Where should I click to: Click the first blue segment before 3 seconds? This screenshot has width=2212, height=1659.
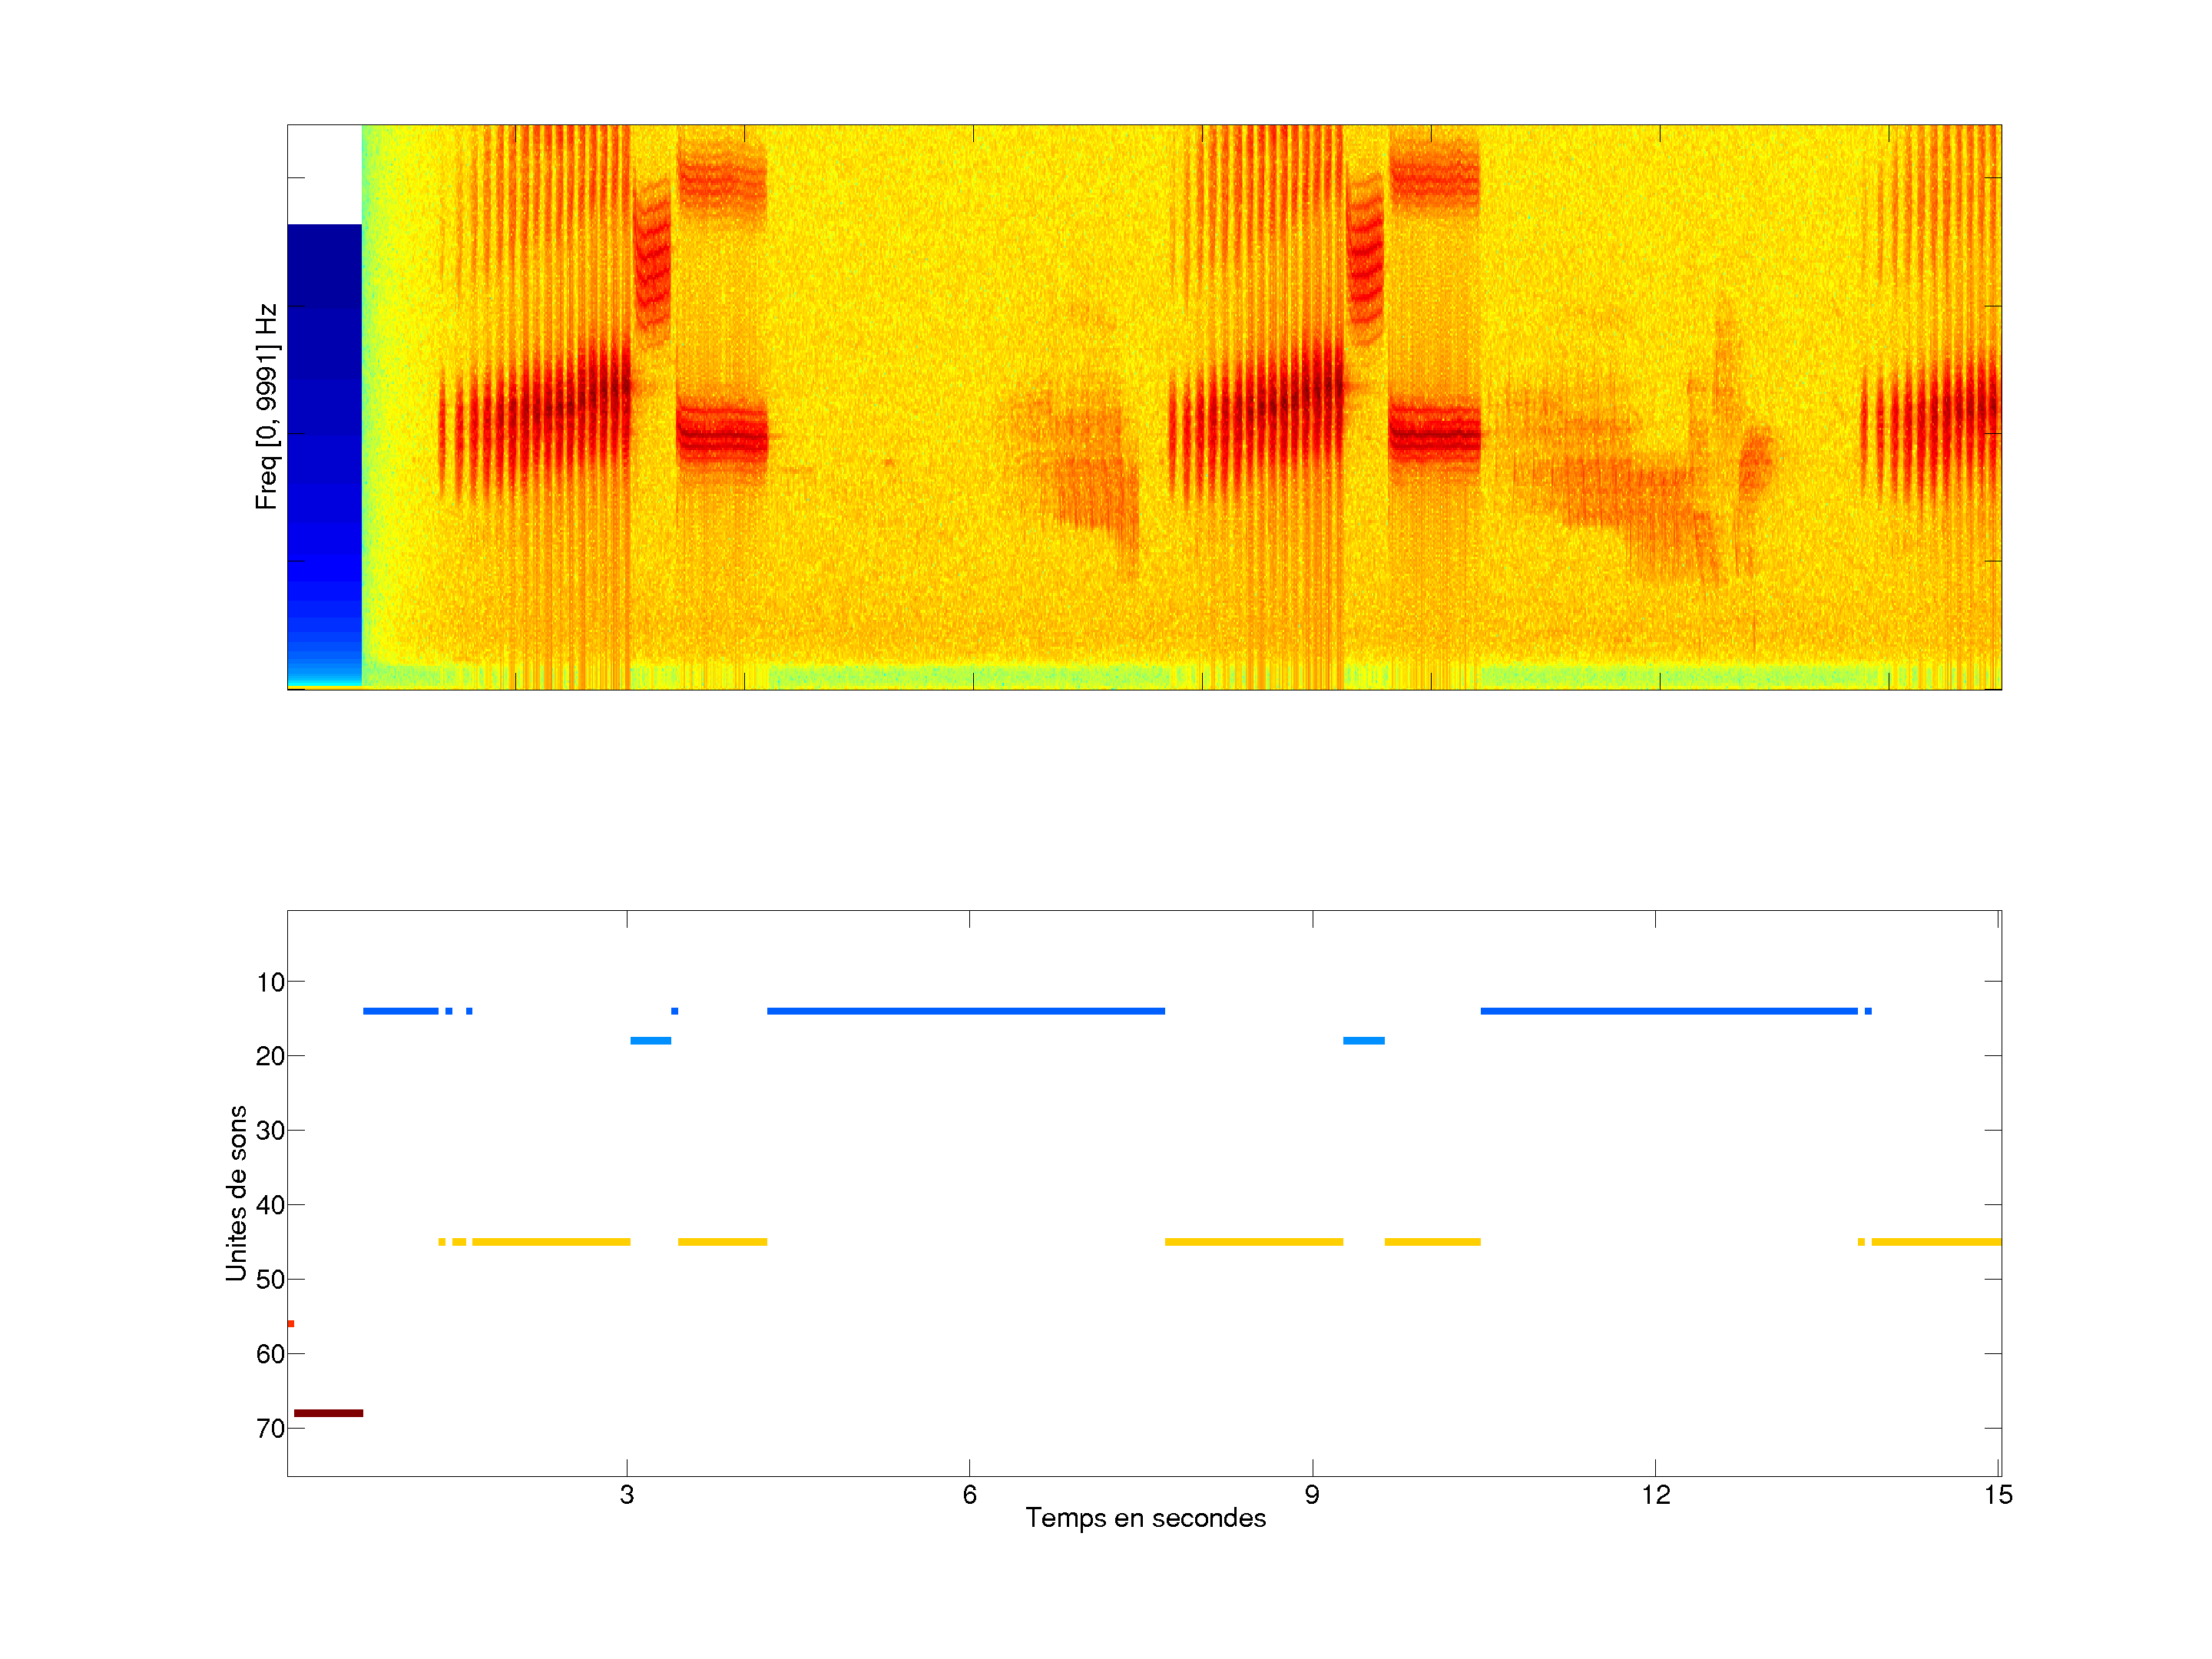click(x=400, y=1011)
